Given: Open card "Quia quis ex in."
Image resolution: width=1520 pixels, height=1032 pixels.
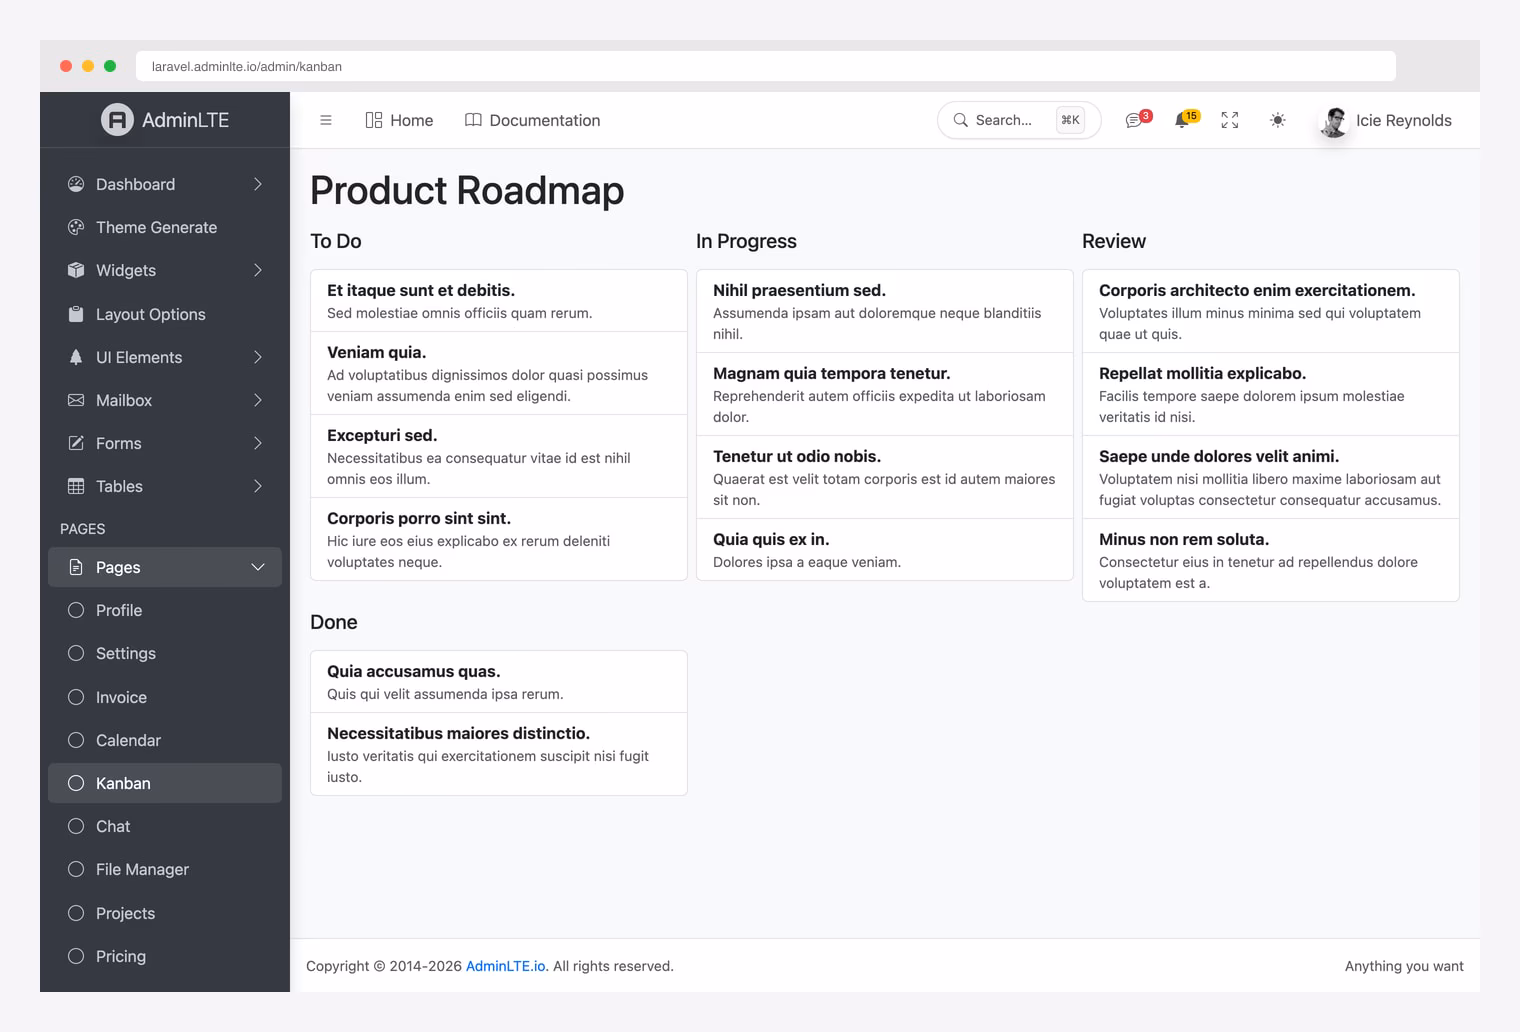Looking at the screenshot, I should coord(885,549).
